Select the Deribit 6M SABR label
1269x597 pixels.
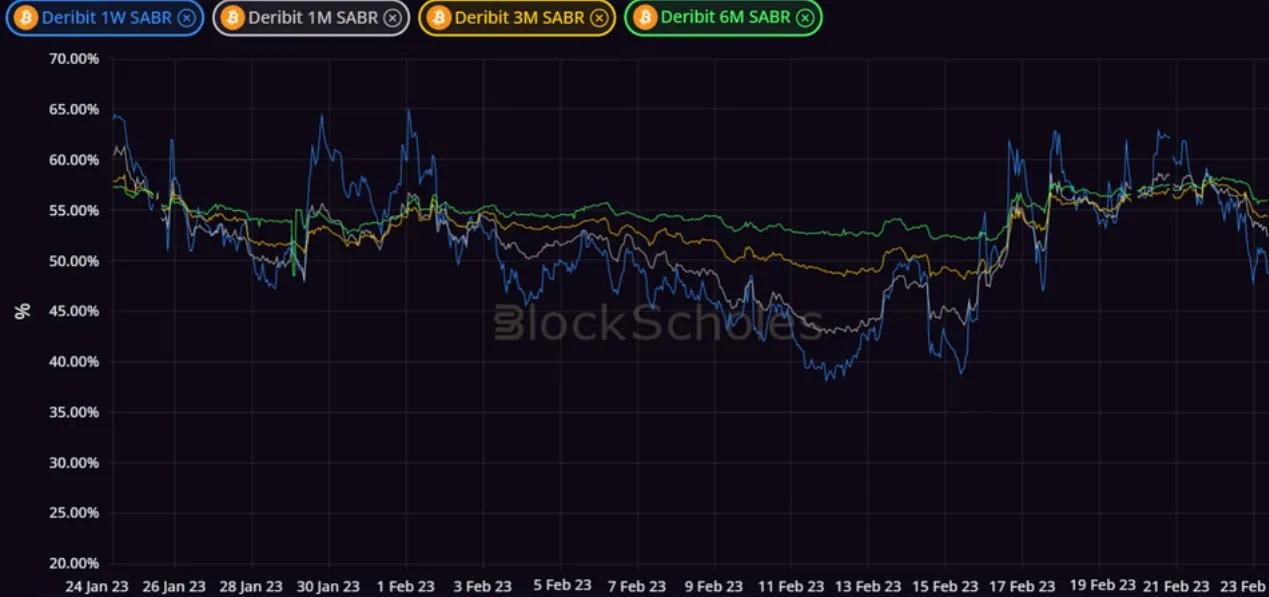click(726, 18)
